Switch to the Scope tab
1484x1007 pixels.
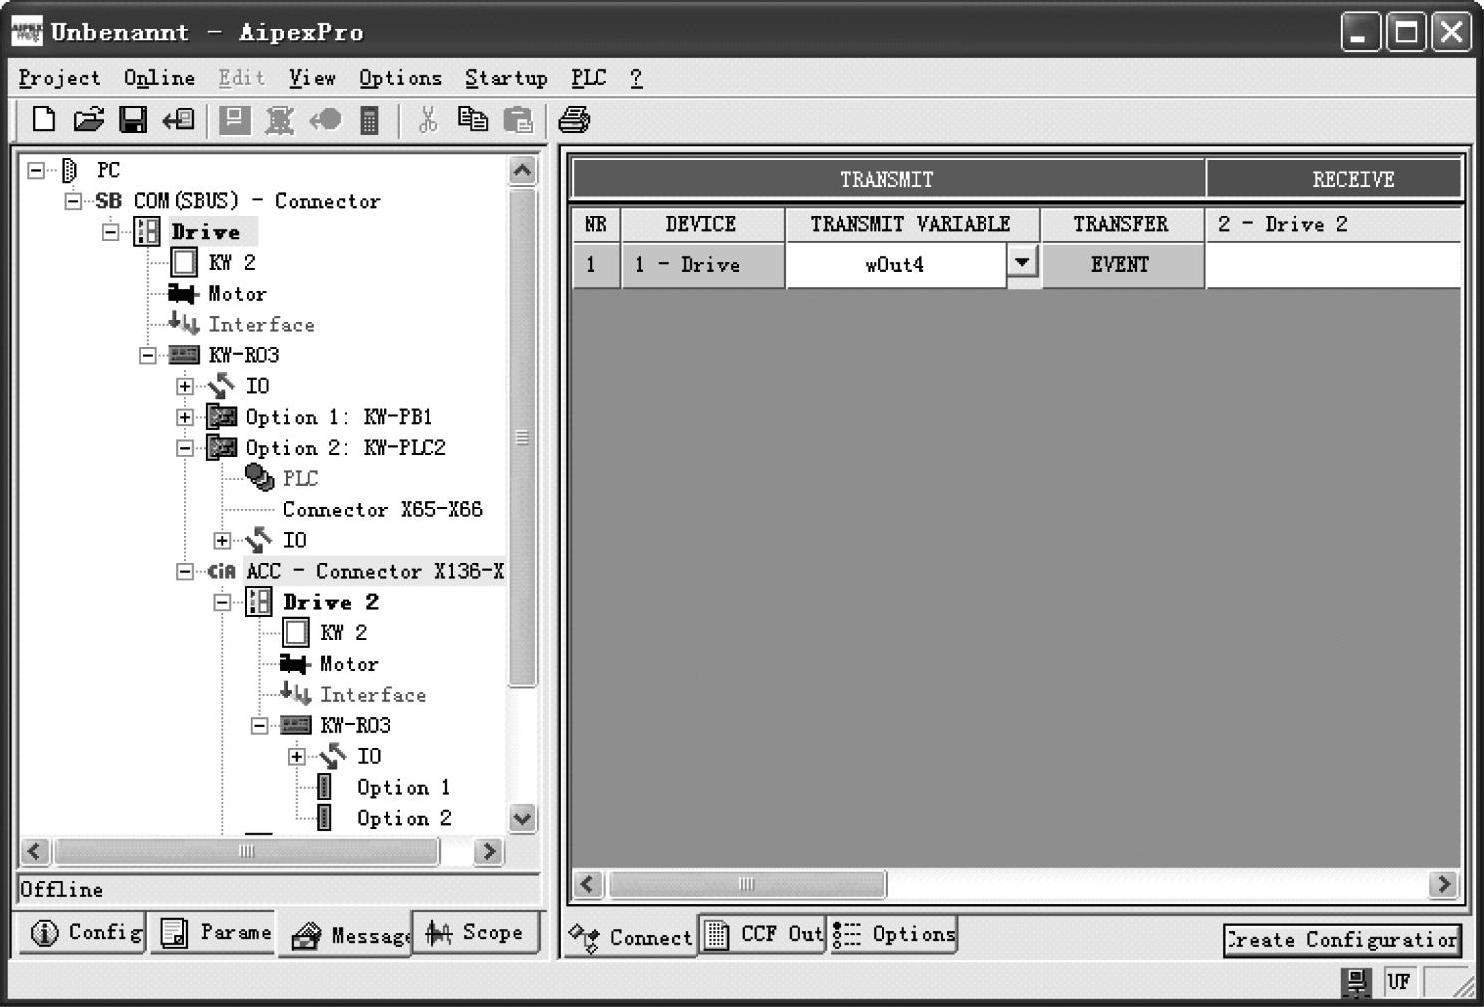[x=475, y=933]
